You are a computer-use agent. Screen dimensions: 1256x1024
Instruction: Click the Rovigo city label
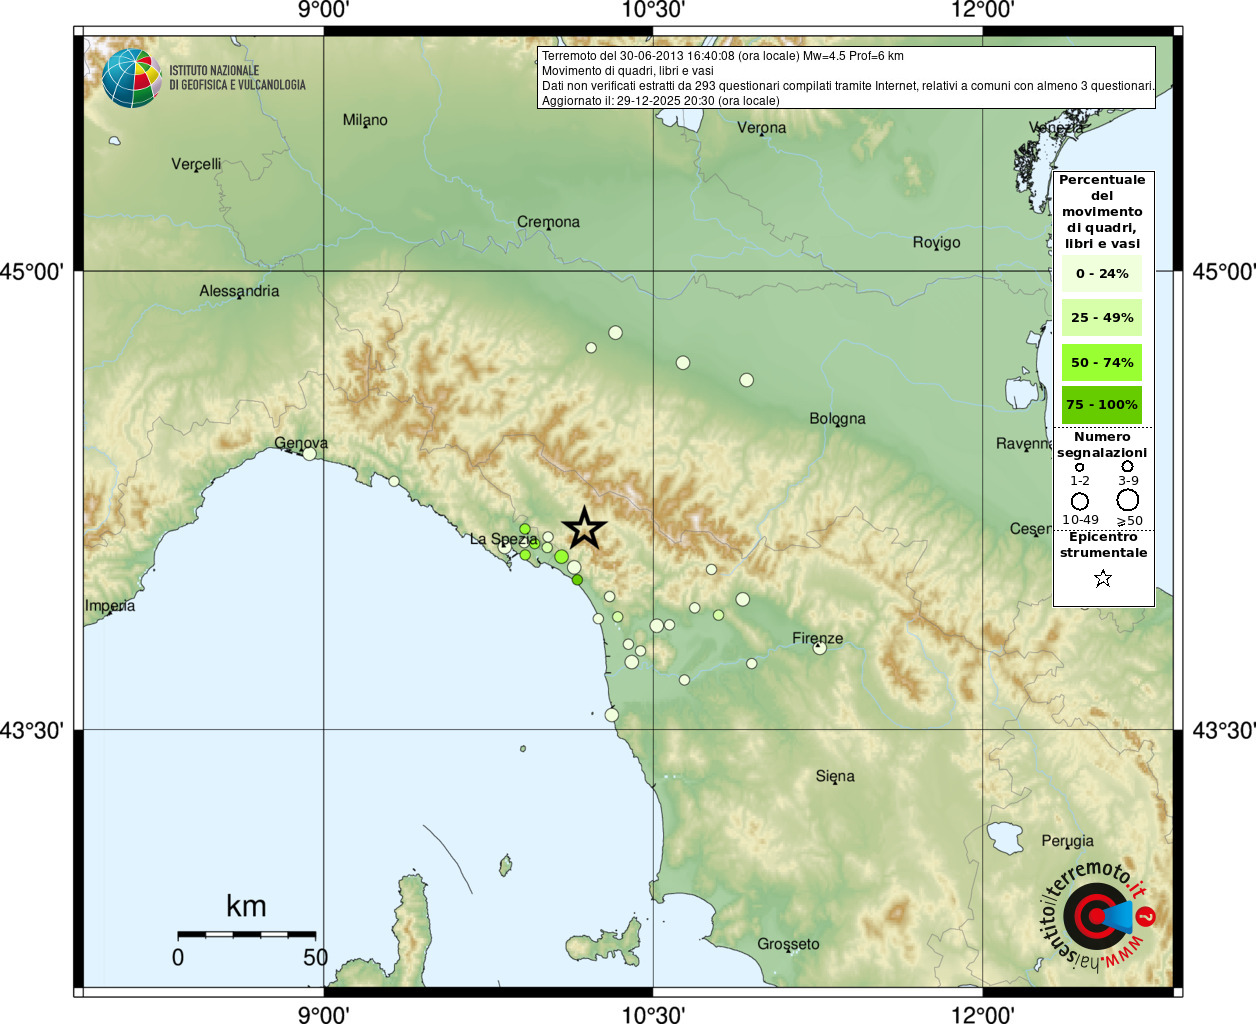[936, 242]
